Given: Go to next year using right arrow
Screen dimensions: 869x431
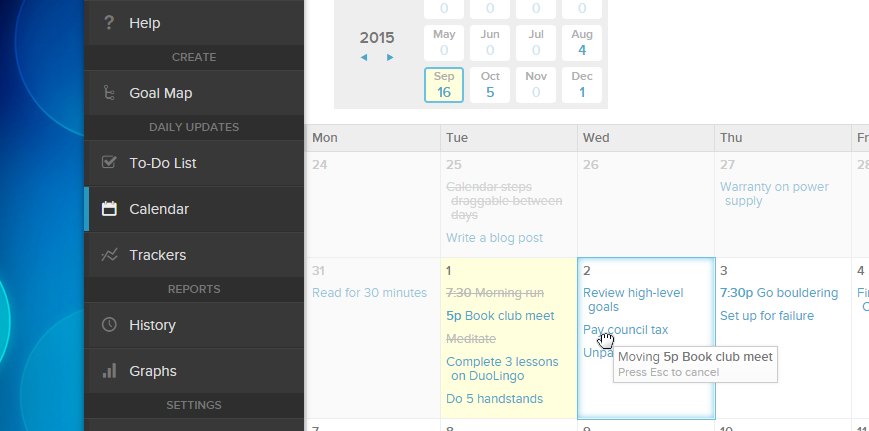Looking at the screenshot, I should coord(390,58).
